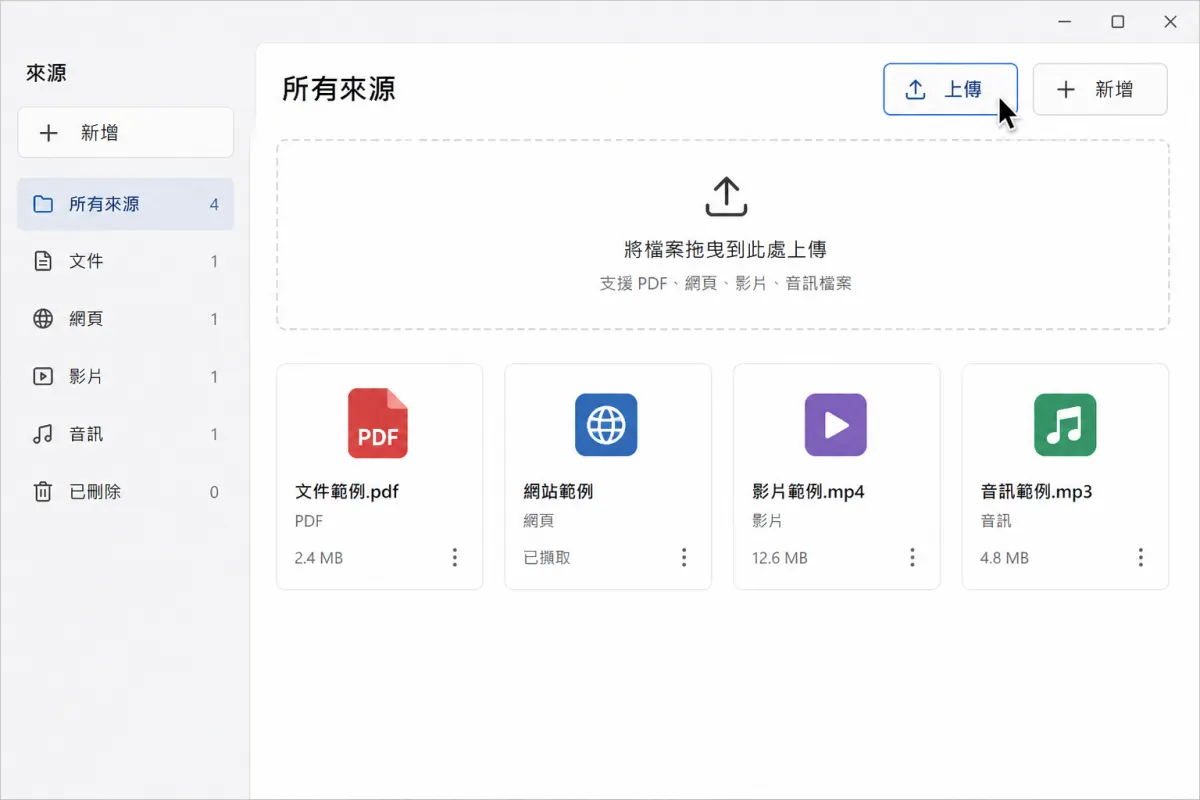Viewport: 1200px width, 800px height.
Task: Click the file name 文件範例.pdf
Action: (x=347, y=492)
